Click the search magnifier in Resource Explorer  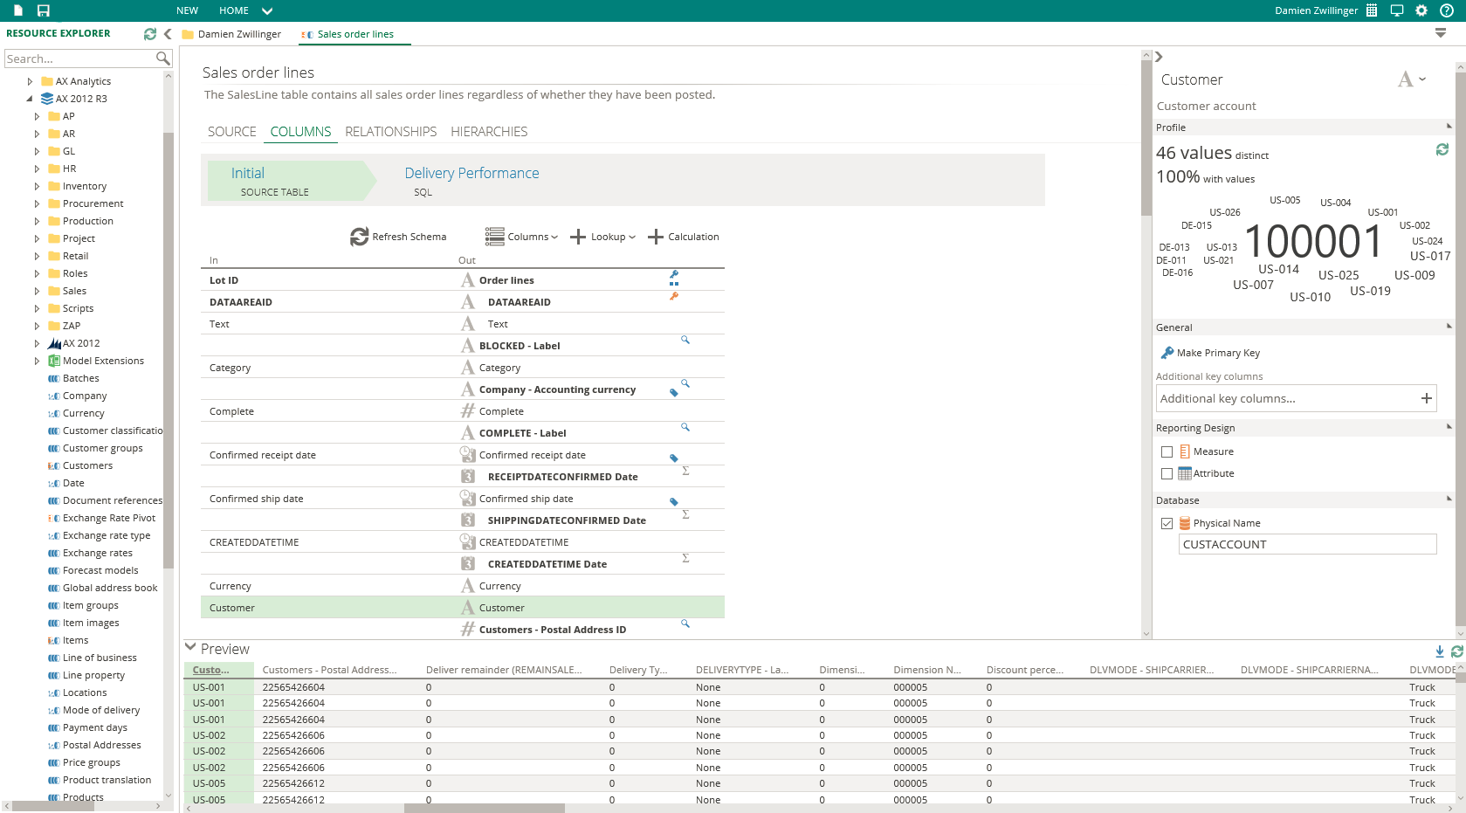click(x=163, y=59)
